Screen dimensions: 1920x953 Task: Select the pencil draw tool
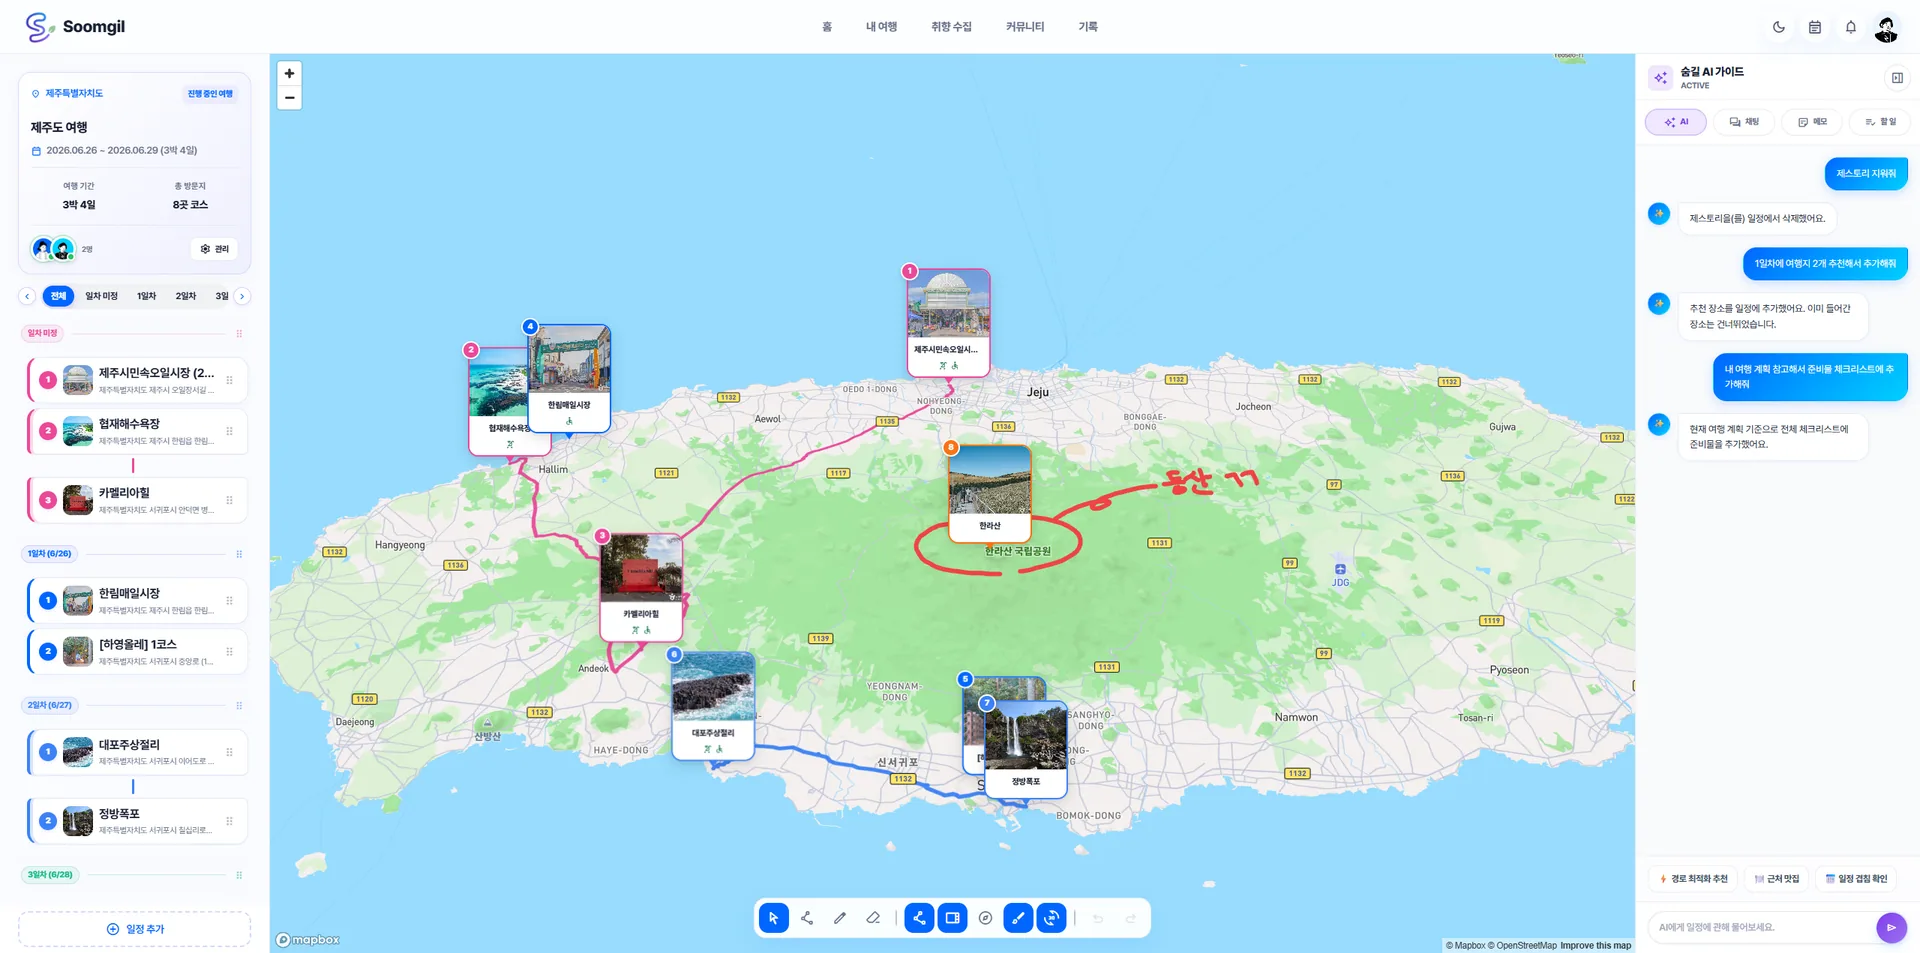(840, 918)
